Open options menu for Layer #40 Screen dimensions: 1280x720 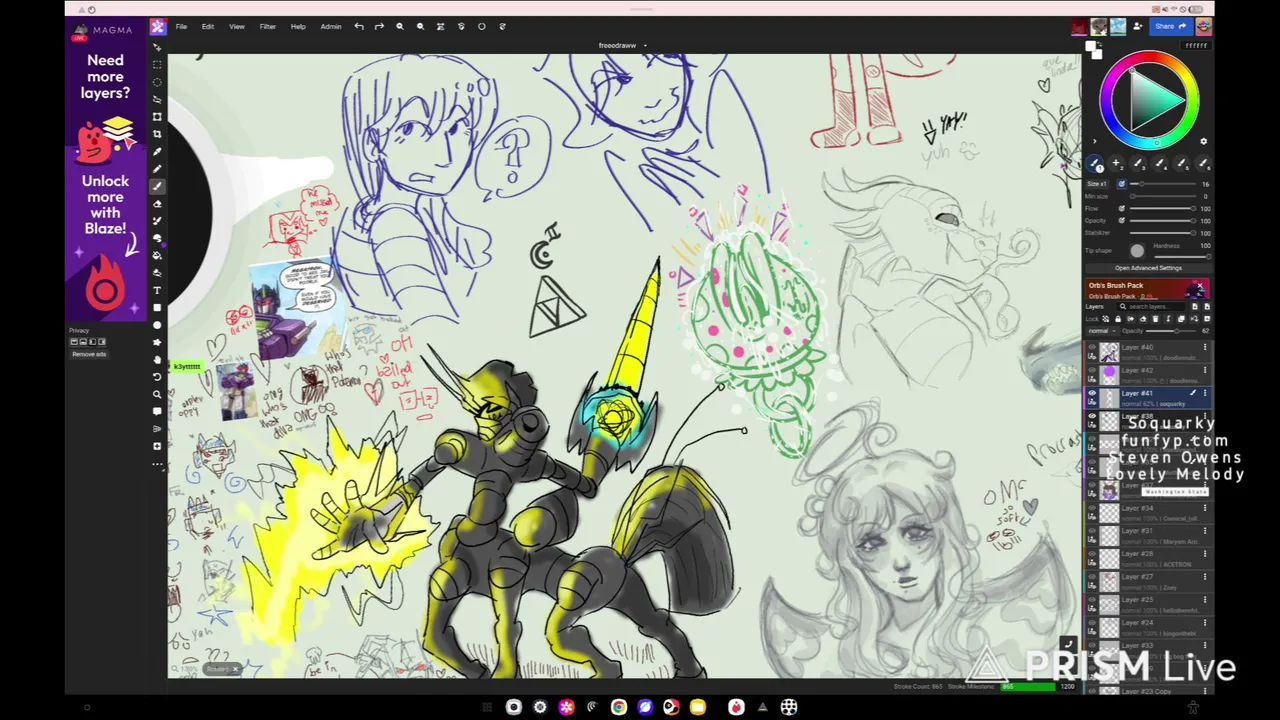point(1205,347)
